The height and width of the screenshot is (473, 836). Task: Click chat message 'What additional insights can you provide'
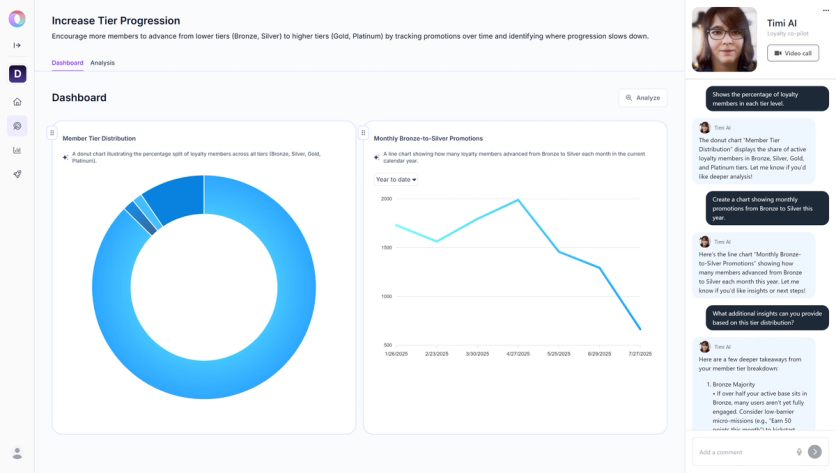tap(767, 318)
